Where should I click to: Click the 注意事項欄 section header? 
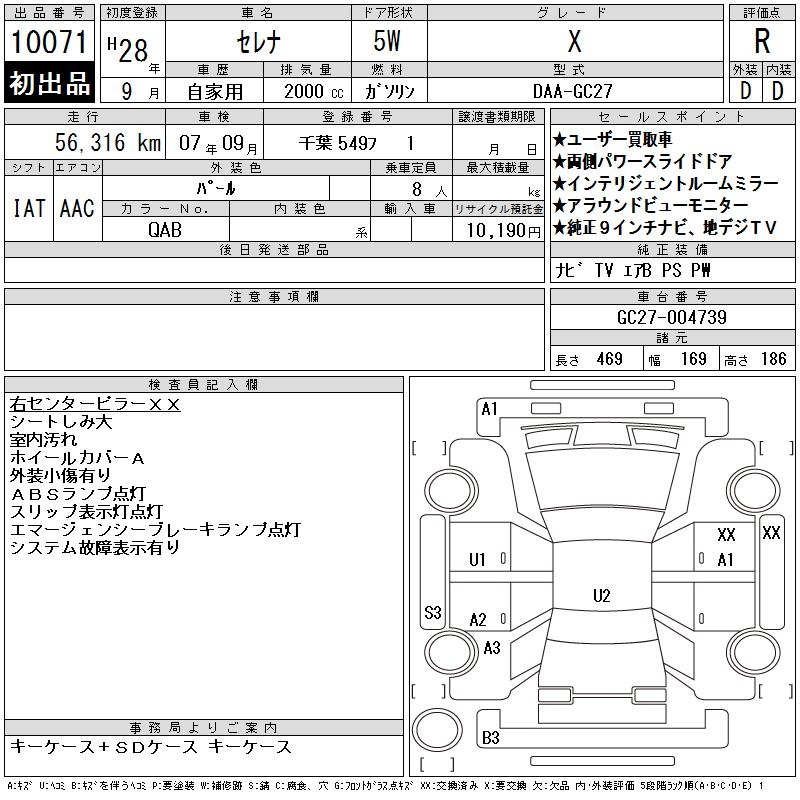click(x=274, y=296)
